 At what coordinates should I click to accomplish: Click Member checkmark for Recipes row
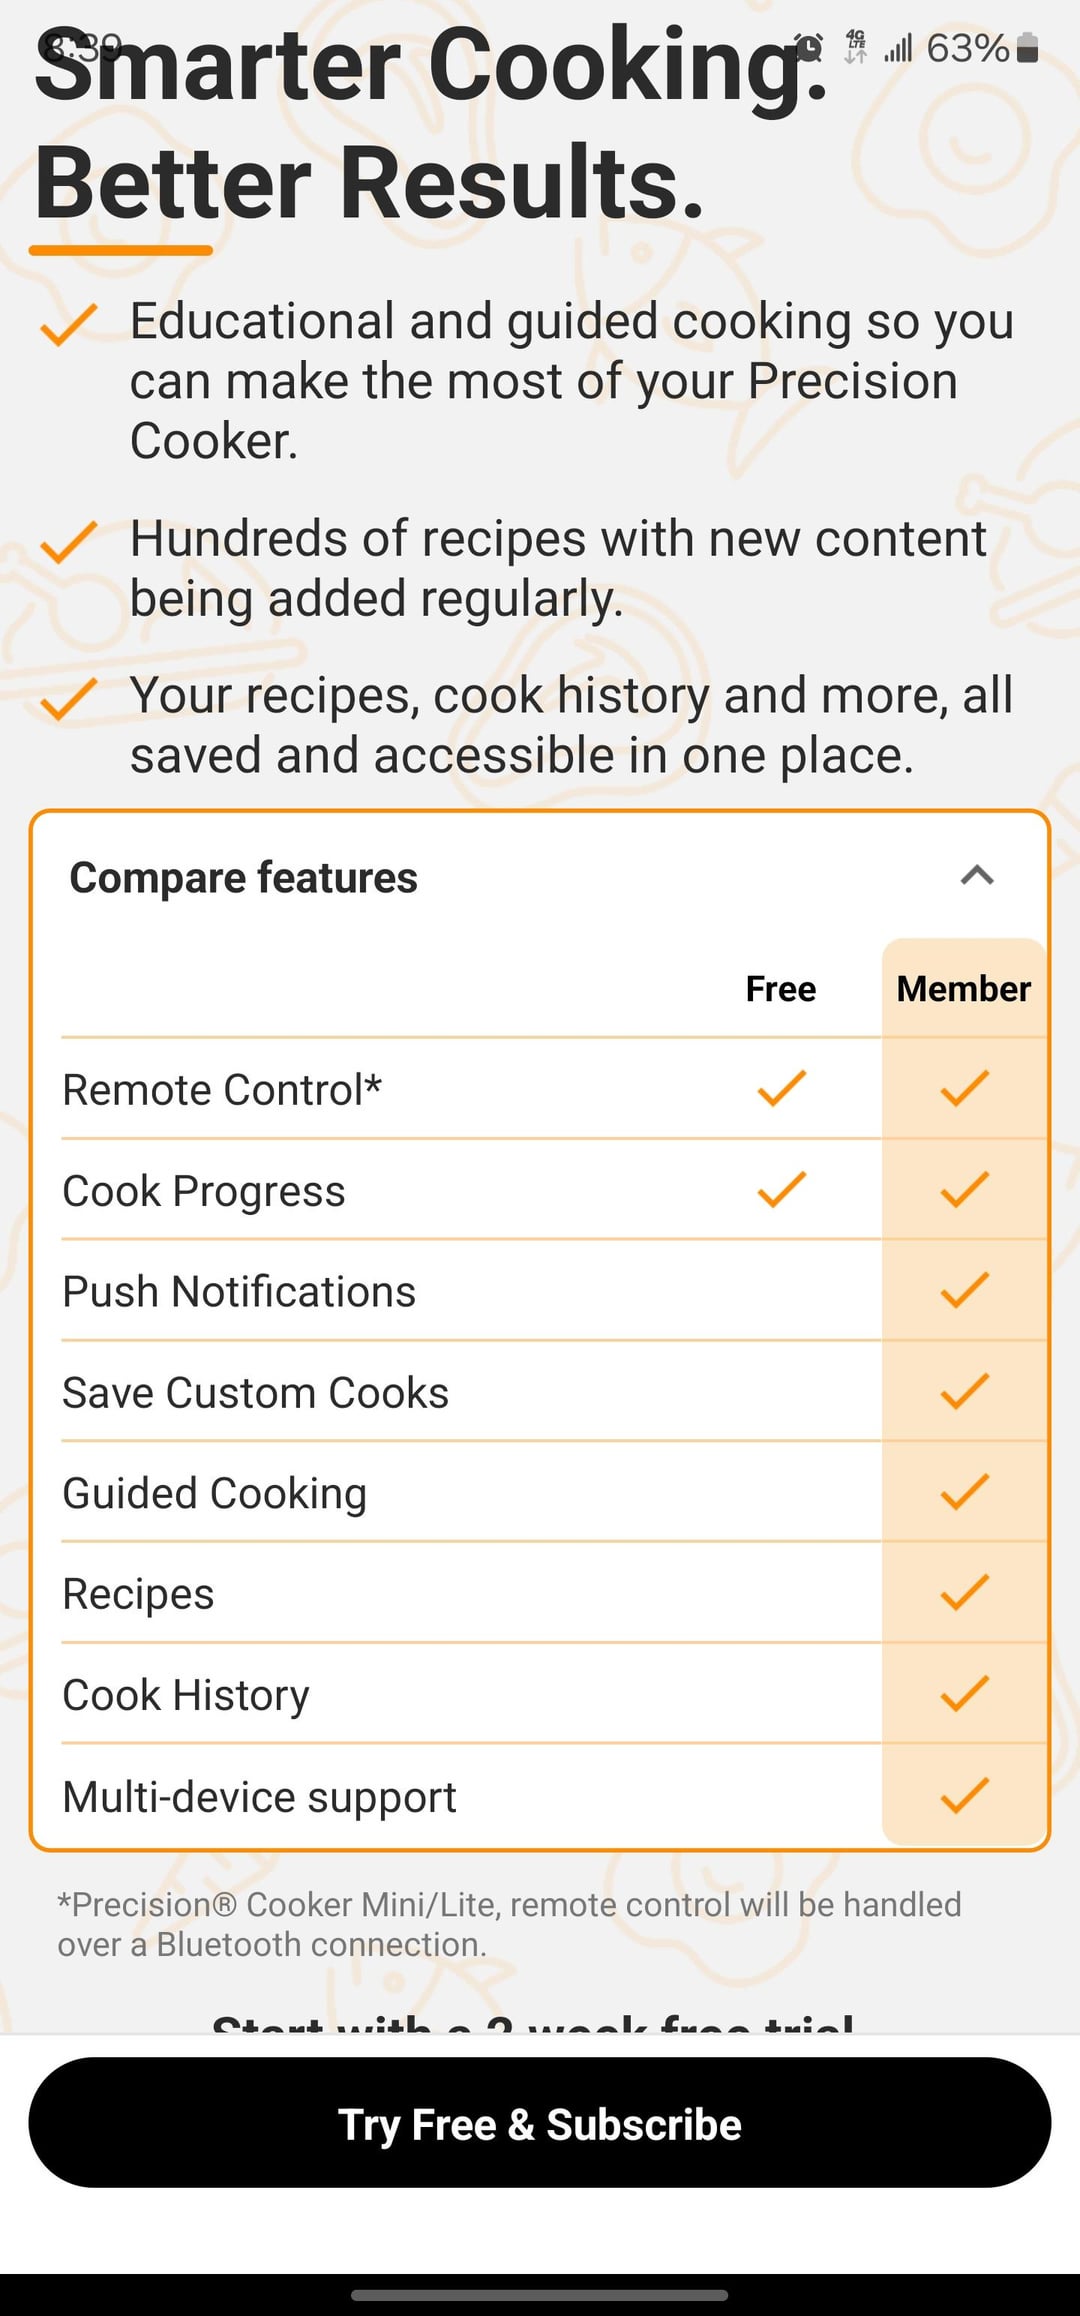click(x=964, y=1593)
